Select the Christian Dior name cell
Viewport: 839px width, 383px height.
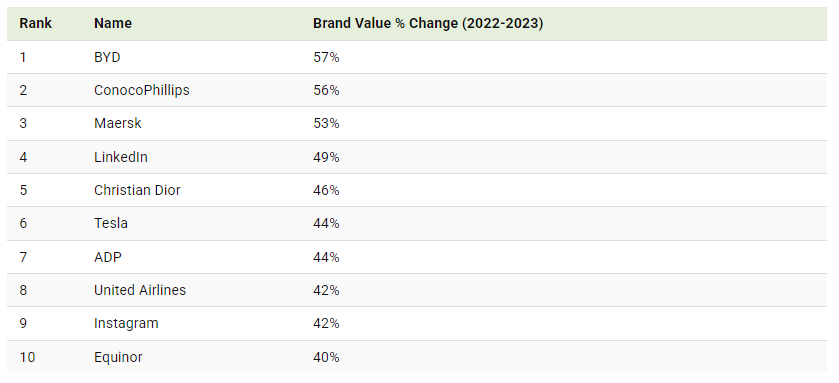click(138, 190)
